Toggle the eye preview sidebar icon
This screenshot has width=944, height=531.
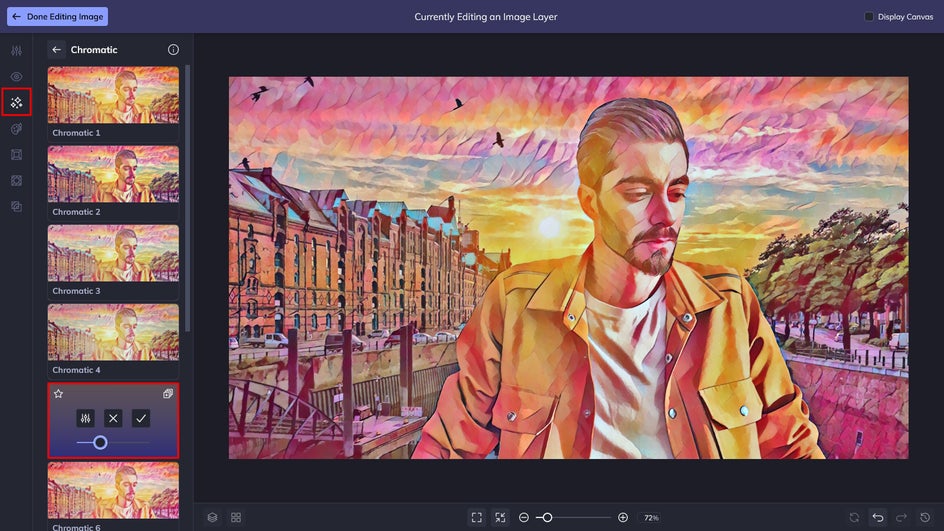click(16, 76)
